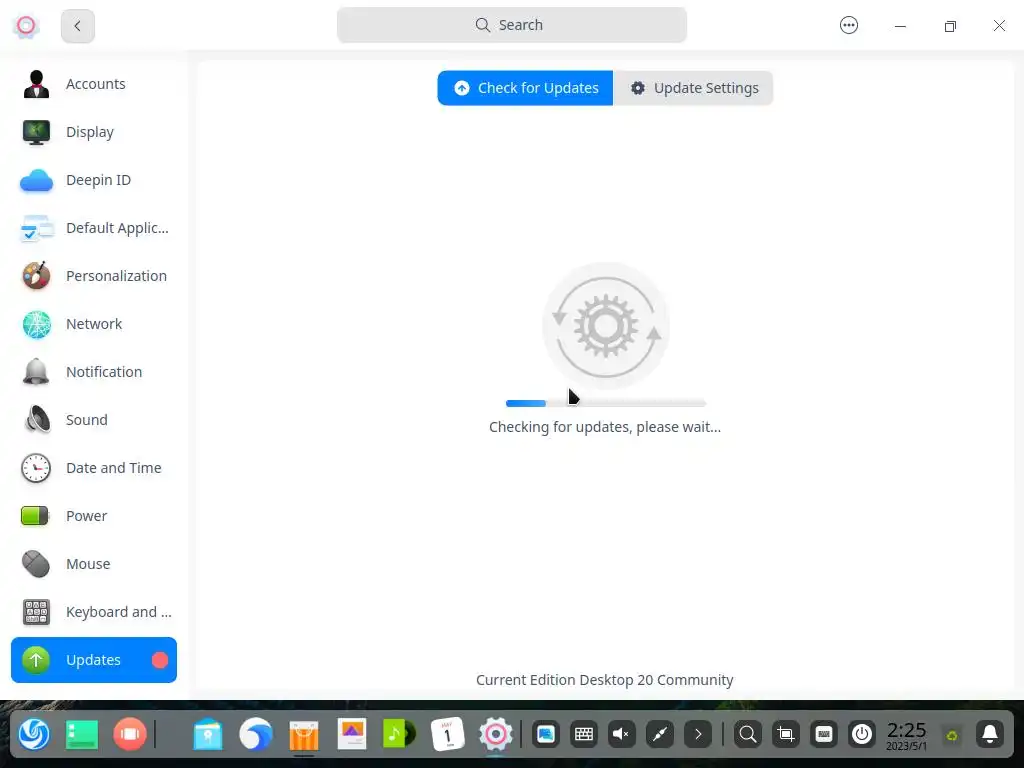Screen dimensions: 1024x768
Task: Toggle show desktop green dock icon
Action: point(82,734)
